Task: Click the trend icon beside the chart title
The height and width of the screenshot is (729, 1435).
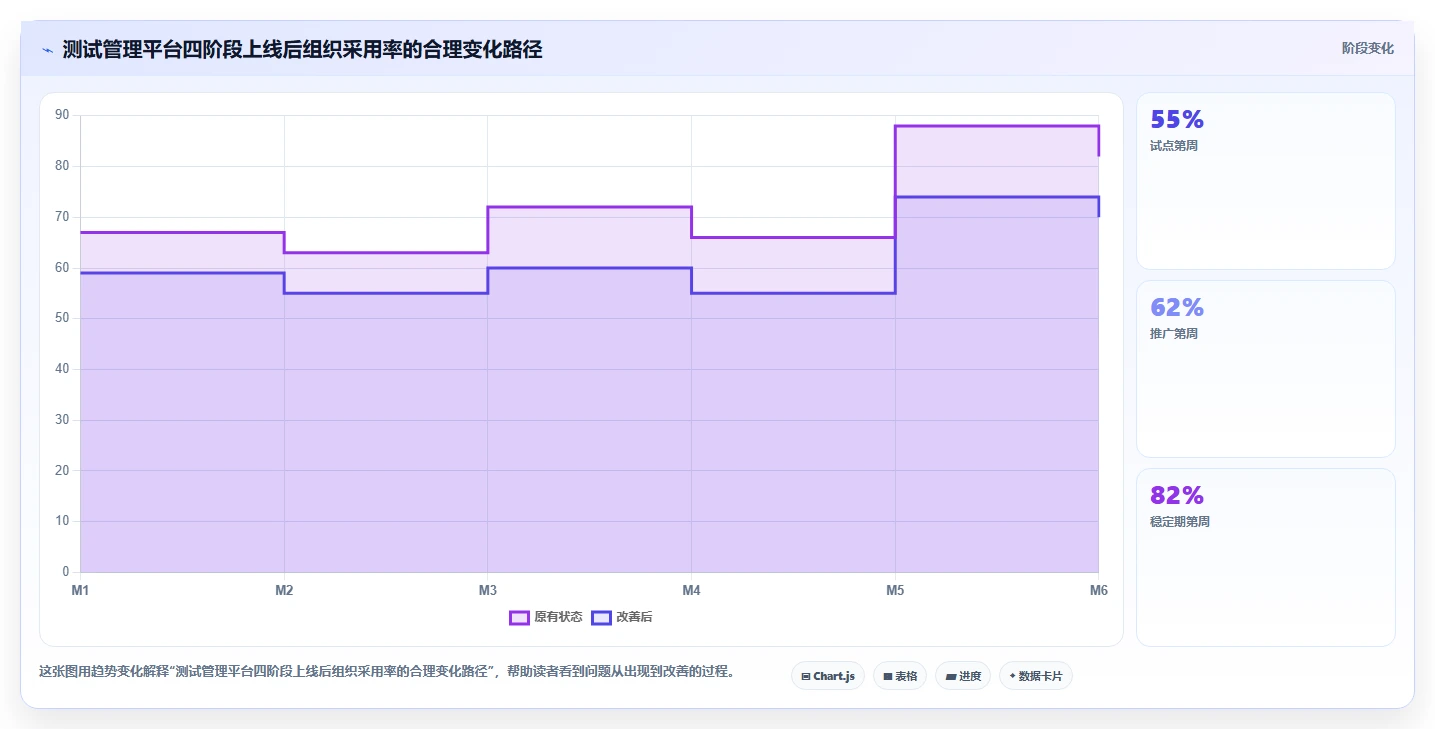Action: 47,50
